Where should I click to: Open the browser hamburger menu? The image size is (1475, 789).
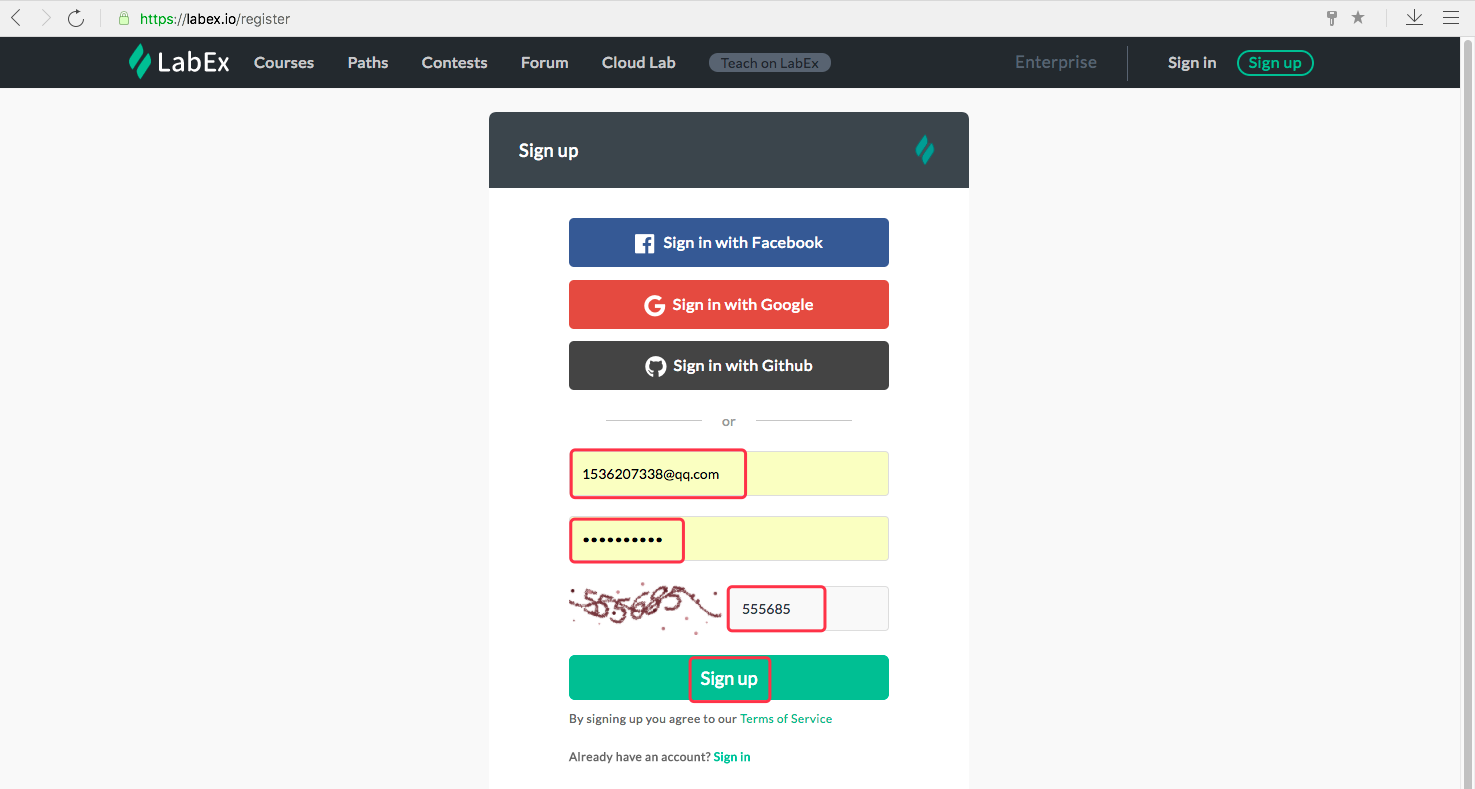click(1451, 18)
